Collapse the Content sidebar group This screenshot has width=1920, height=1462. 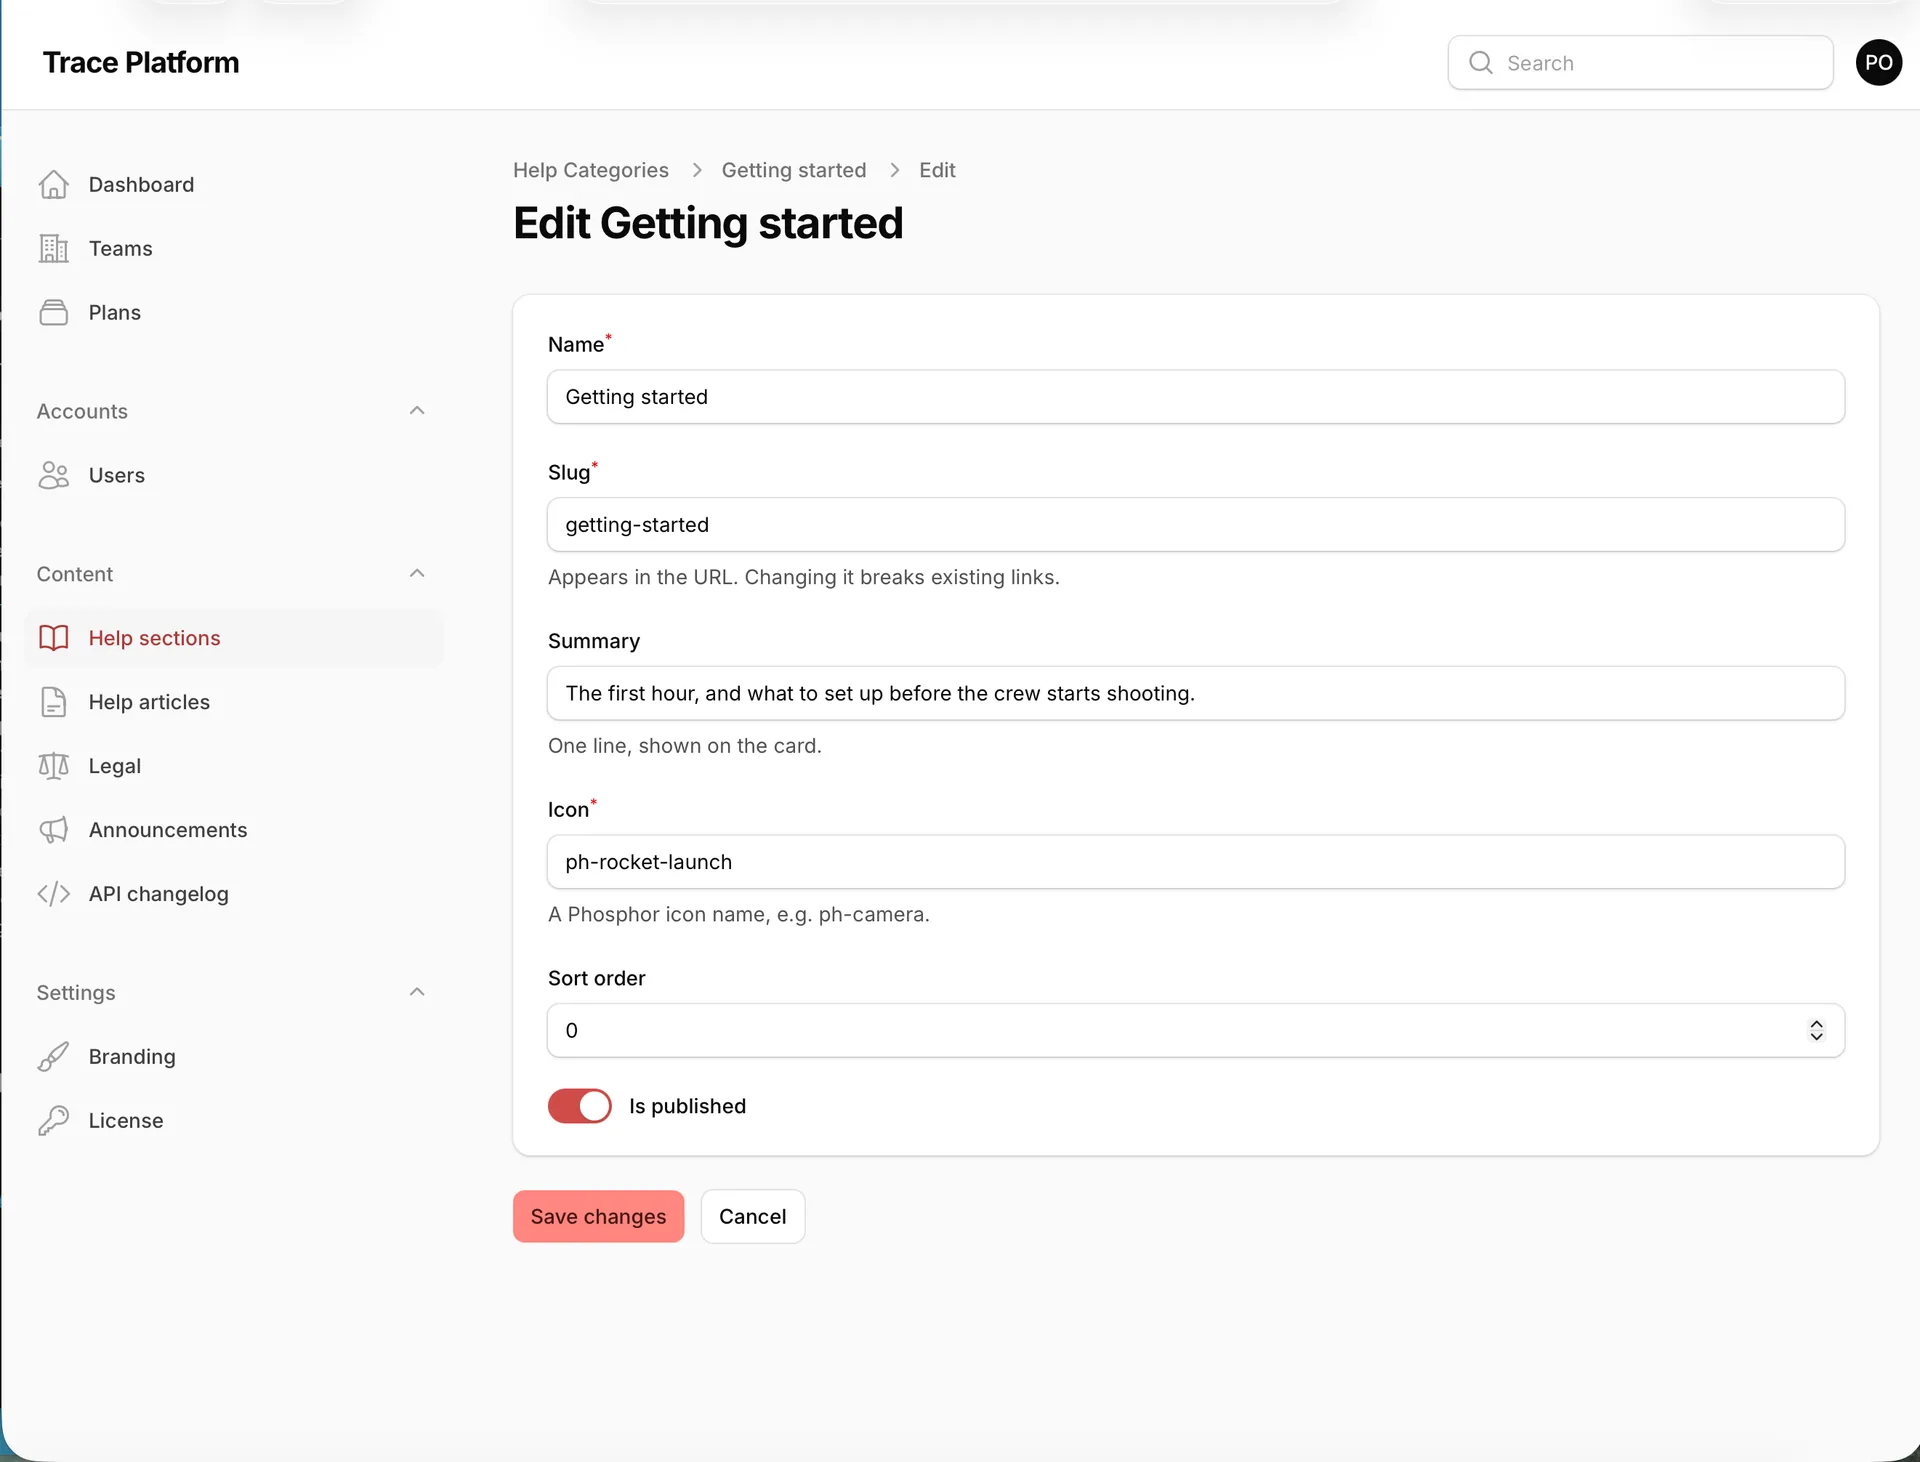pos(417,574)
